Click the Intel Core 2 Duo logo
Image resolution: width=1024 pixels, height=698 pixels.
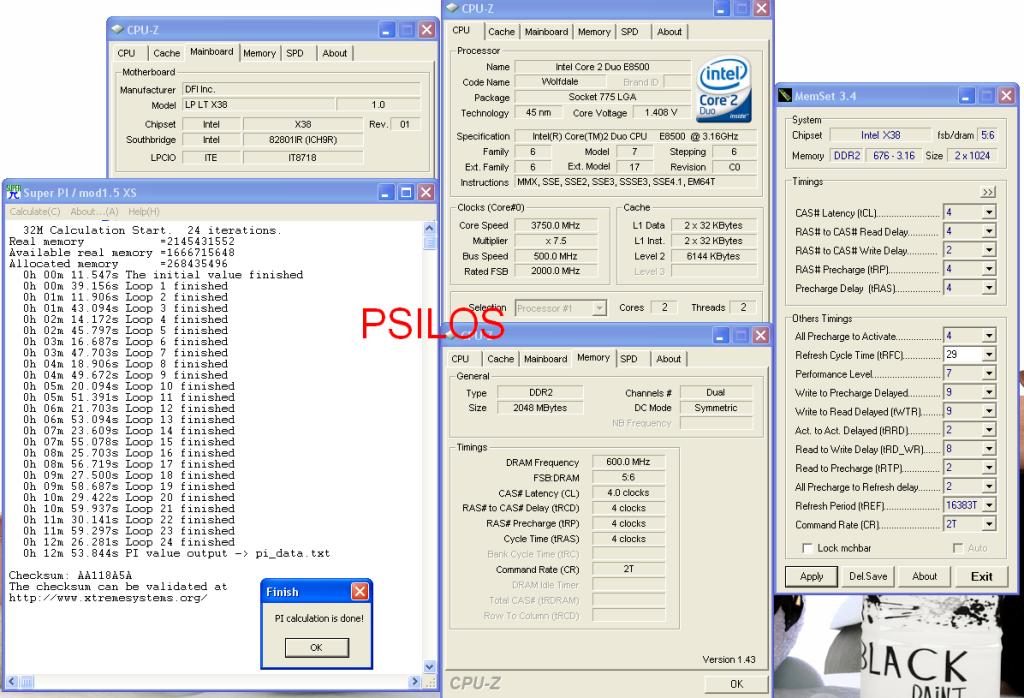click(x=724, y=89)
